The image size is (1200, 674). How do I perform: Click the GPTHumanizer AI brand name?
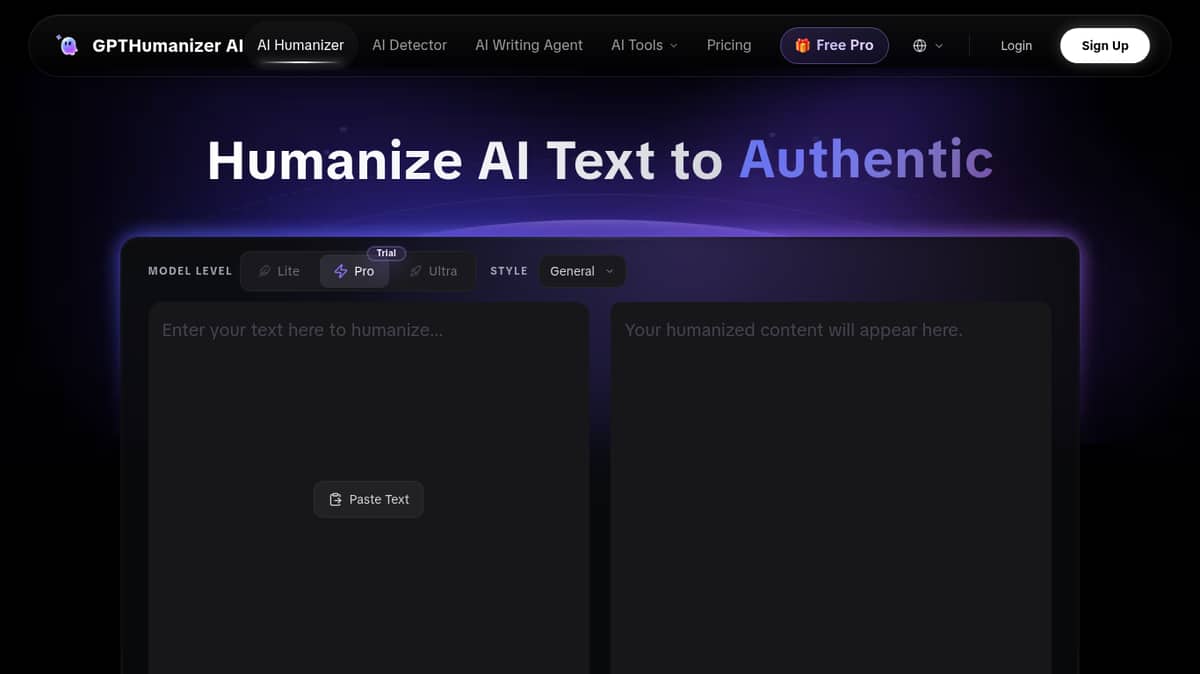coord(168,45)
